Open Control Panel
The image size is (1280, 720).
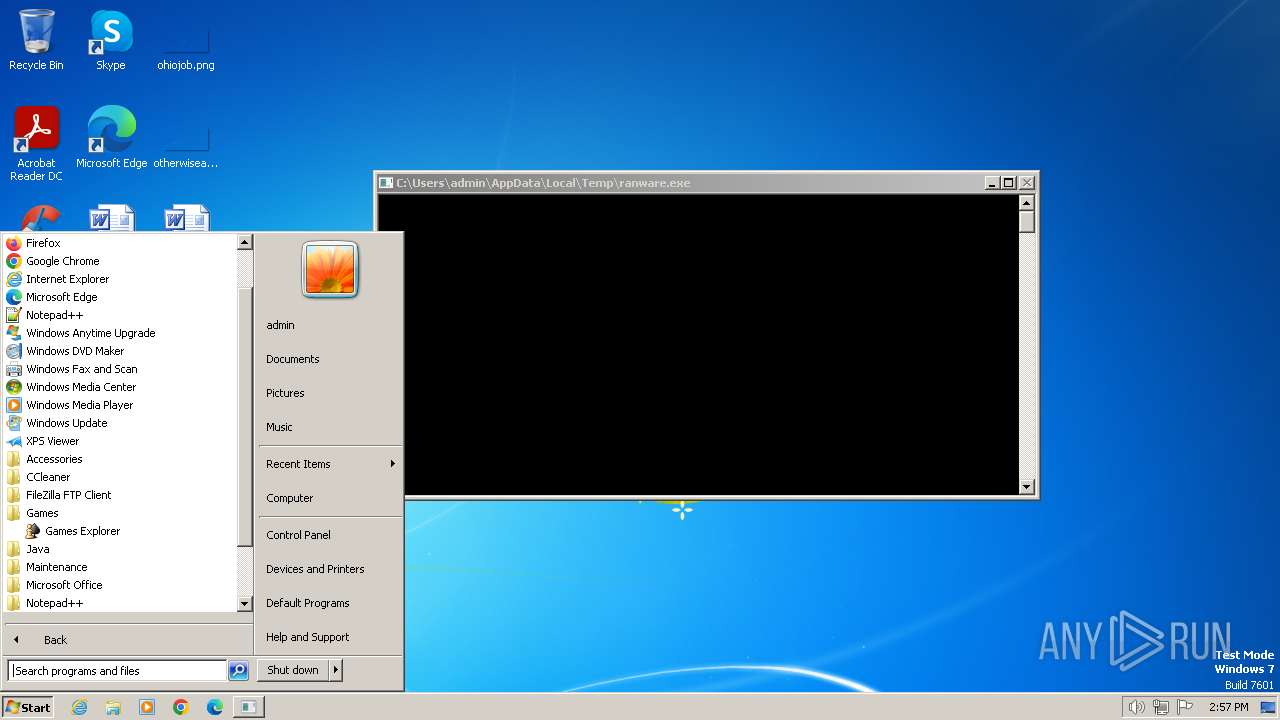[x=330, y=535]
